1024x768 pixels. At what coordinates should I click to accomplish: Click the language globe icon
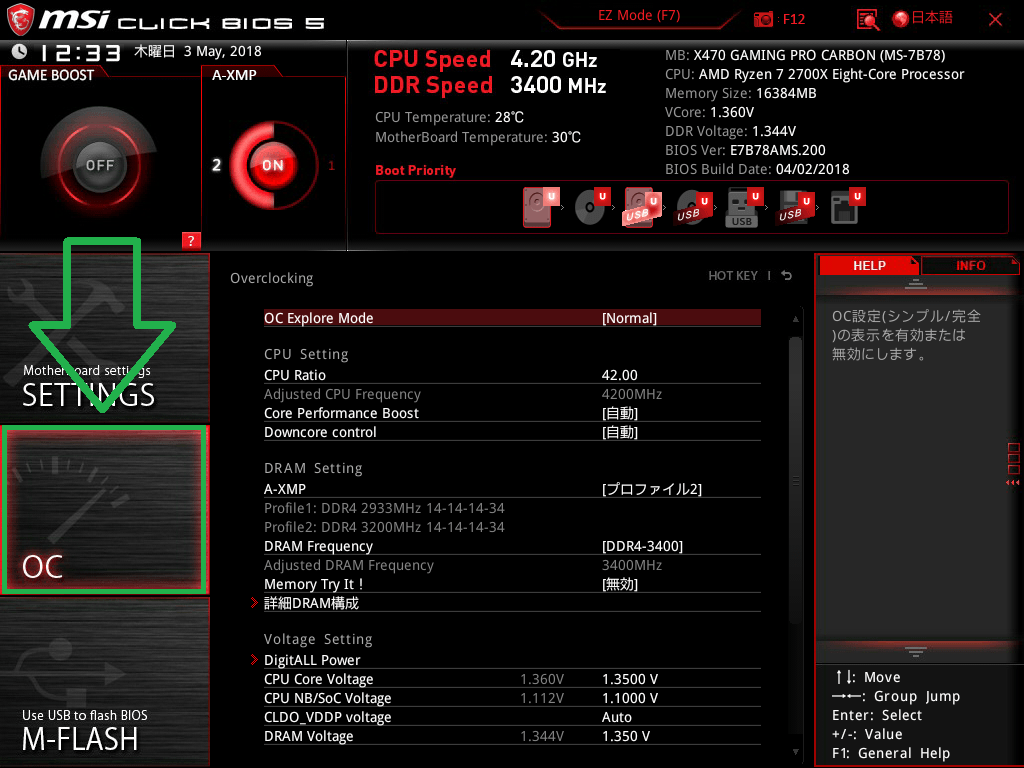click(x=900, y=19)
